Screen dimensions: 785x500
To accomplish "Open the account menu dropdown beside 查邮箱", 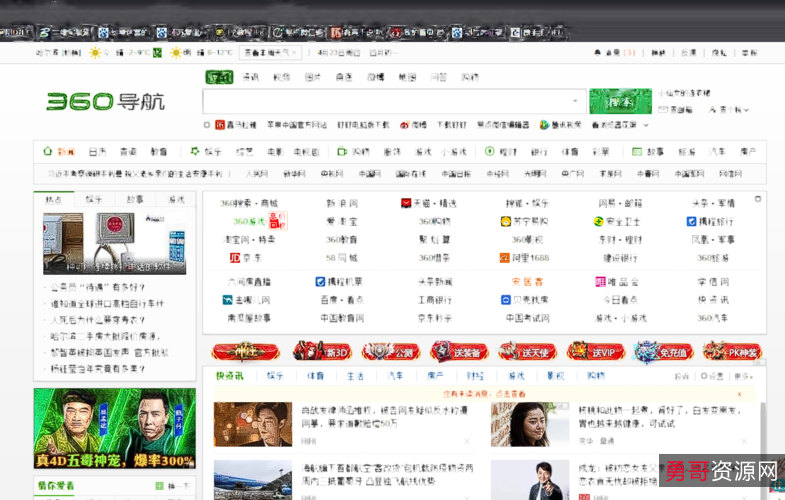I will tap(729, 110).
